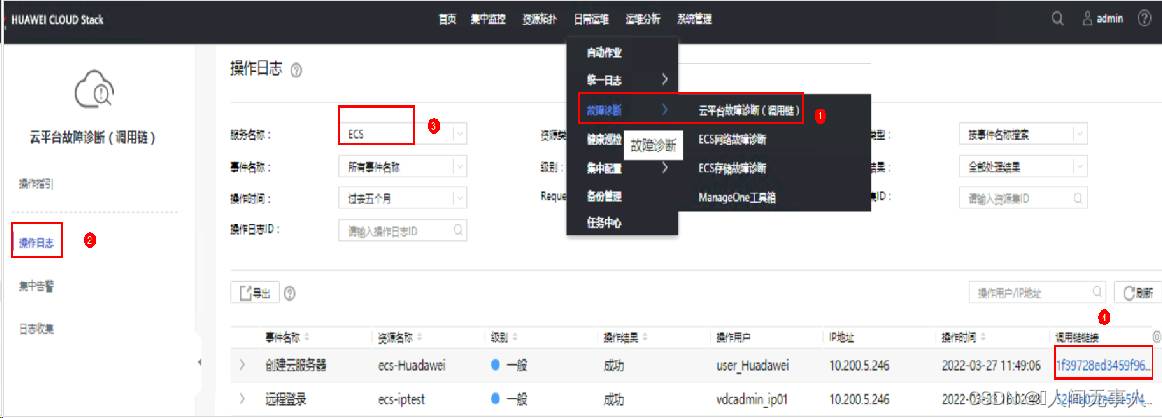Click the ecs-Huadawei resource name cell
Viewport: 1162px width, 418px height.
(x=412, y=365)
